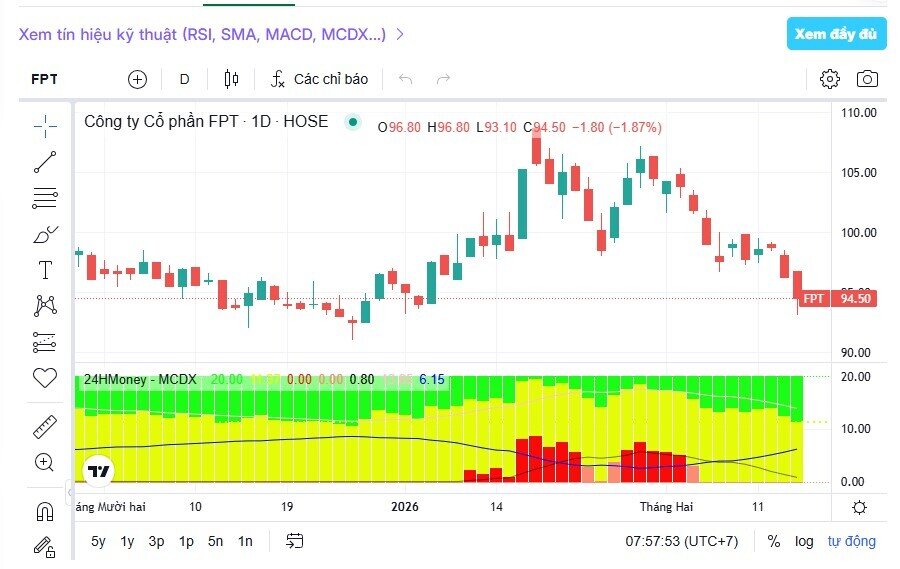The image size is (900, 569).
Task: Click the heart favorites icon
Action: point(45,378)
